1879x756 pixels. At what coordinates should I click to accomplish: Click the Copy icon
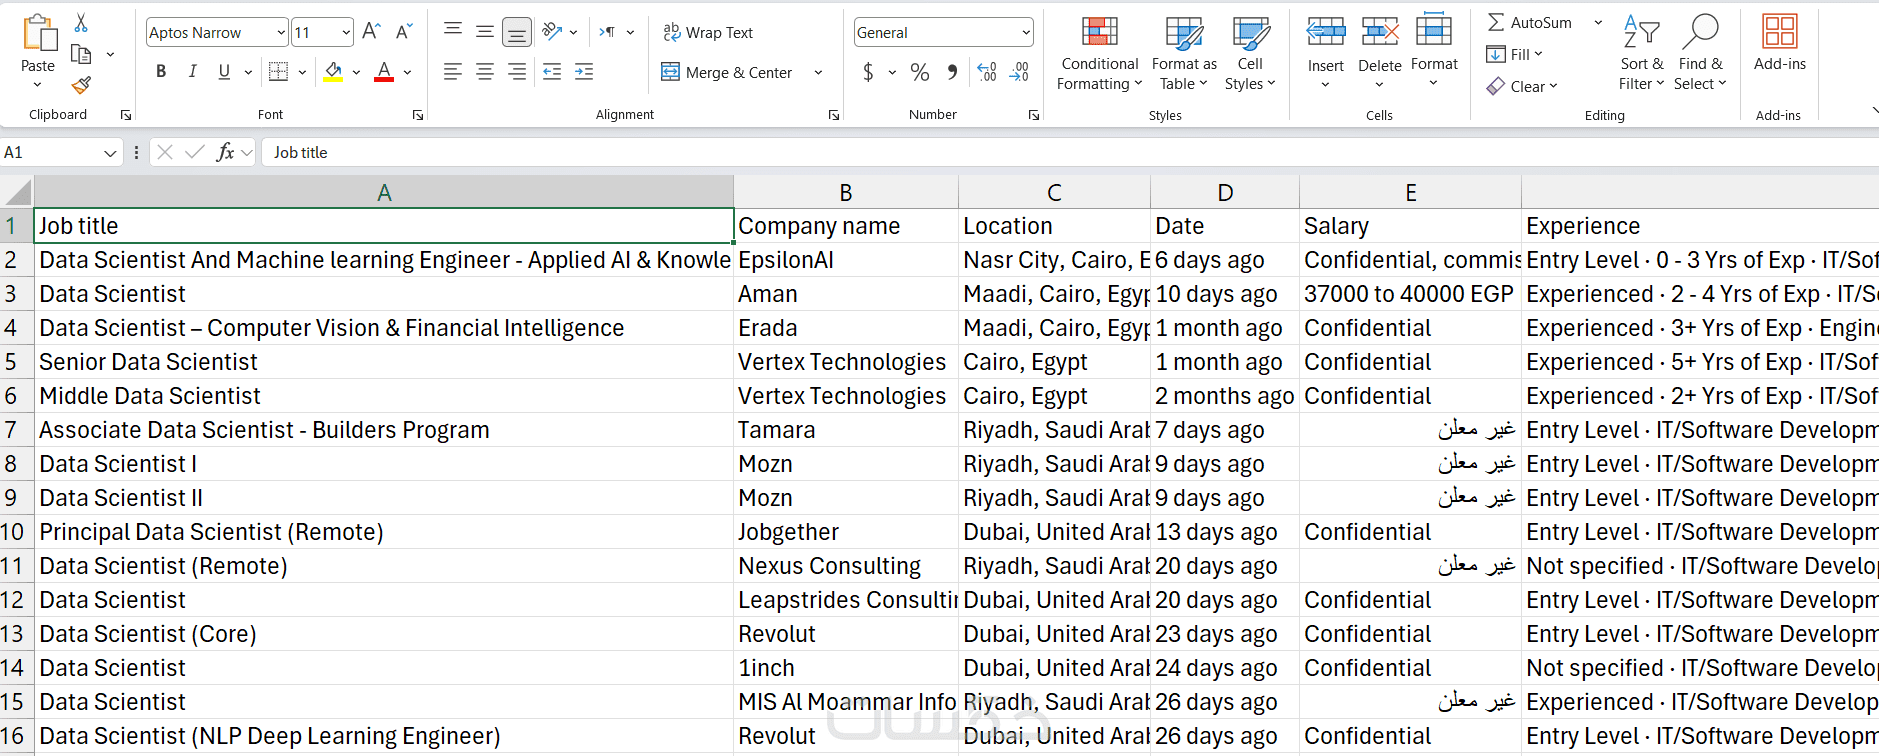[x=81, y=54]
